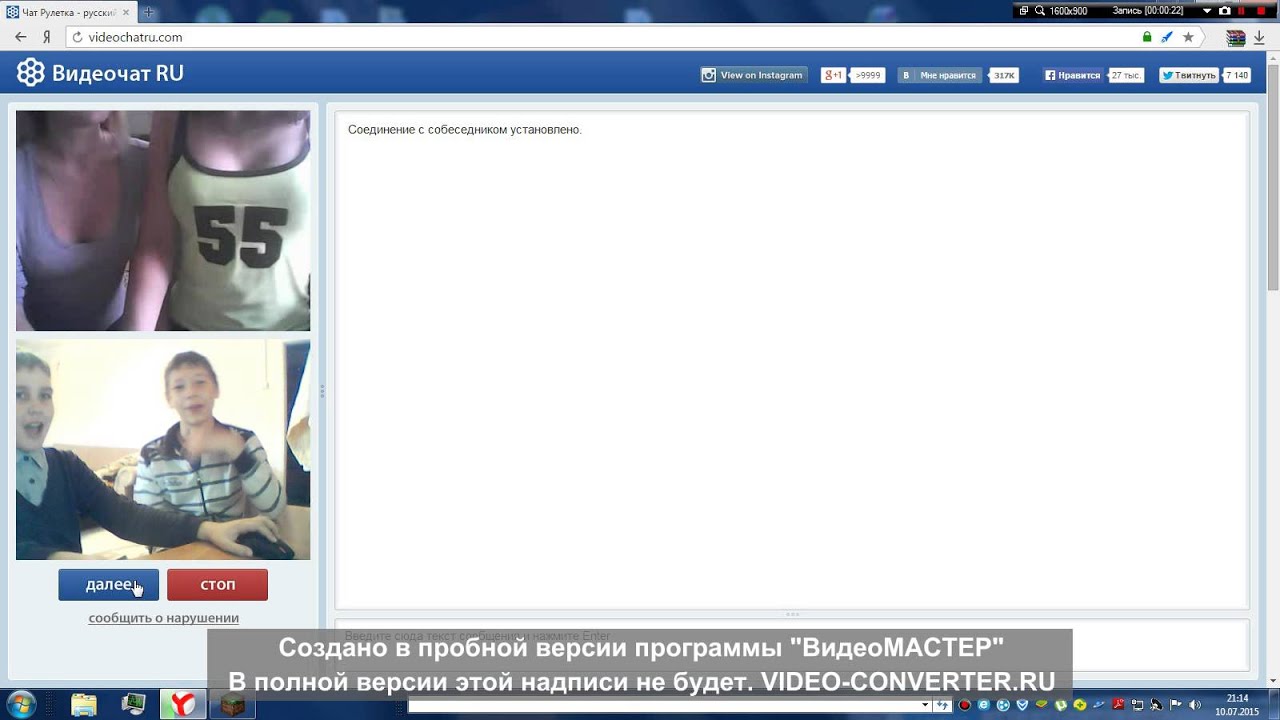
Task: Click the panel divider handle beside videos
Action: (322, 391)
